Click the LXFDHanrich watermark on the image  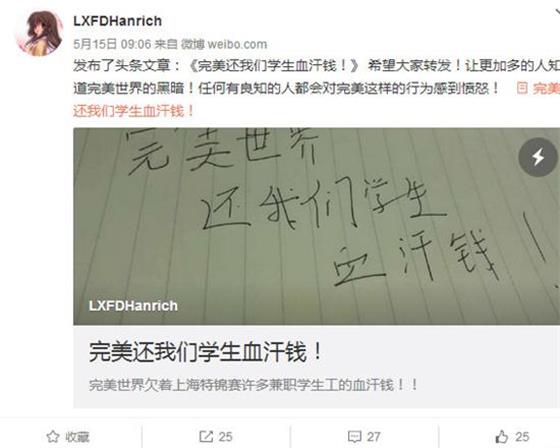(x=133, y=306)
